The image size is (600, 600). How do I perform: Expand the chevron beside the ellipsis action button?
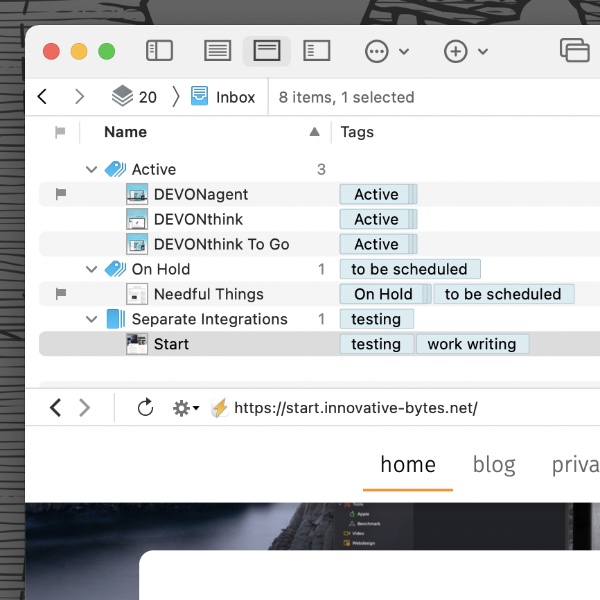404,51
